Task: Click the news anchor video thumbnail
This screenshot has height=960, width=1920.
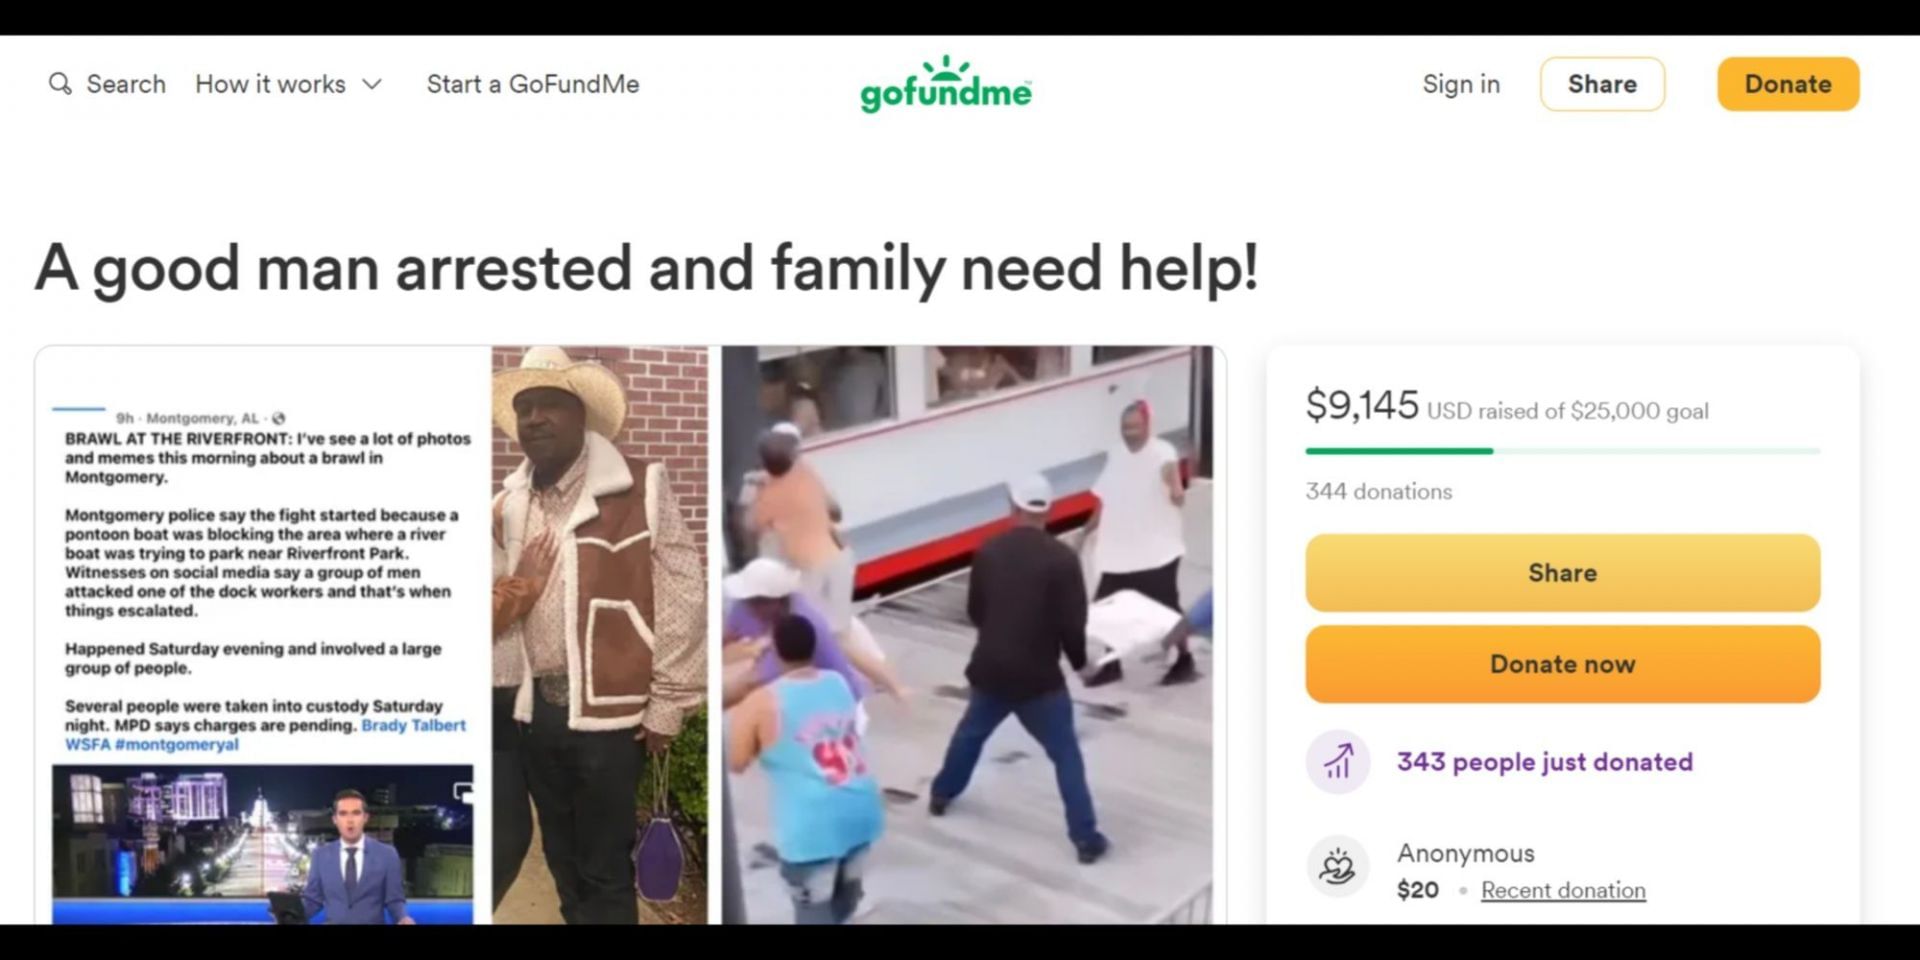Action: pos(262,845)
